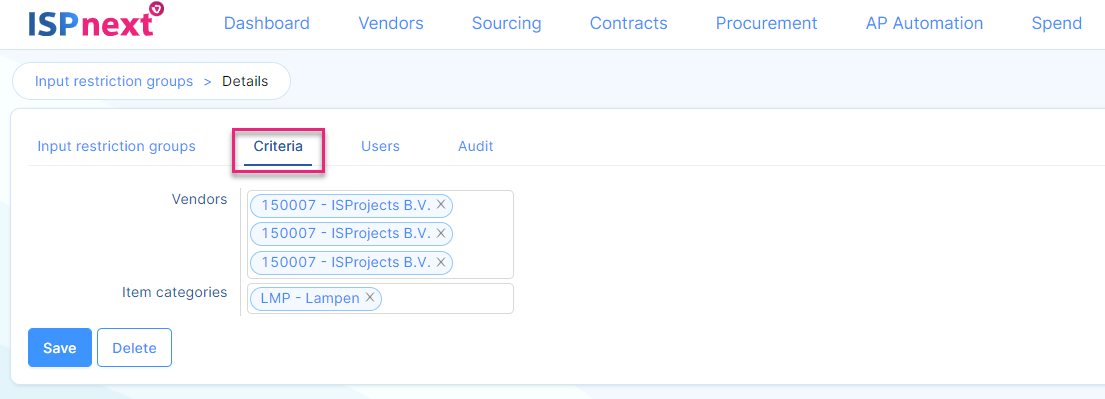The image size is (1105, 399).
Task: Select the Input restriction groups tab
Action: [116, 147]
